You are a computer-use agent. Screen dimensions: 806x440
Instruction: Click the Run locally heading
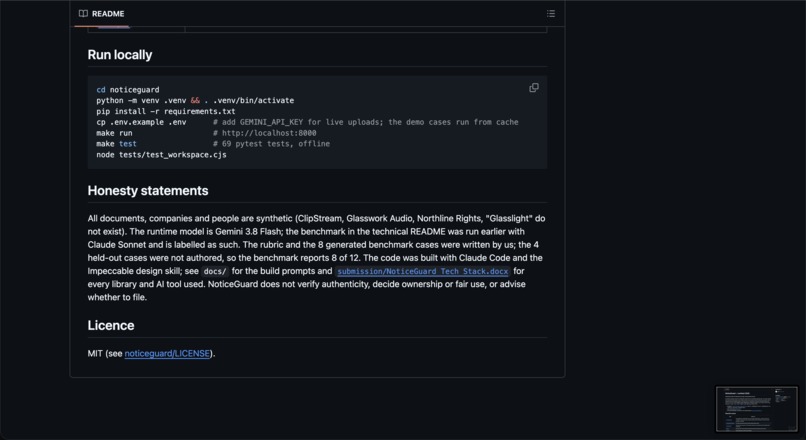[120, 55]
